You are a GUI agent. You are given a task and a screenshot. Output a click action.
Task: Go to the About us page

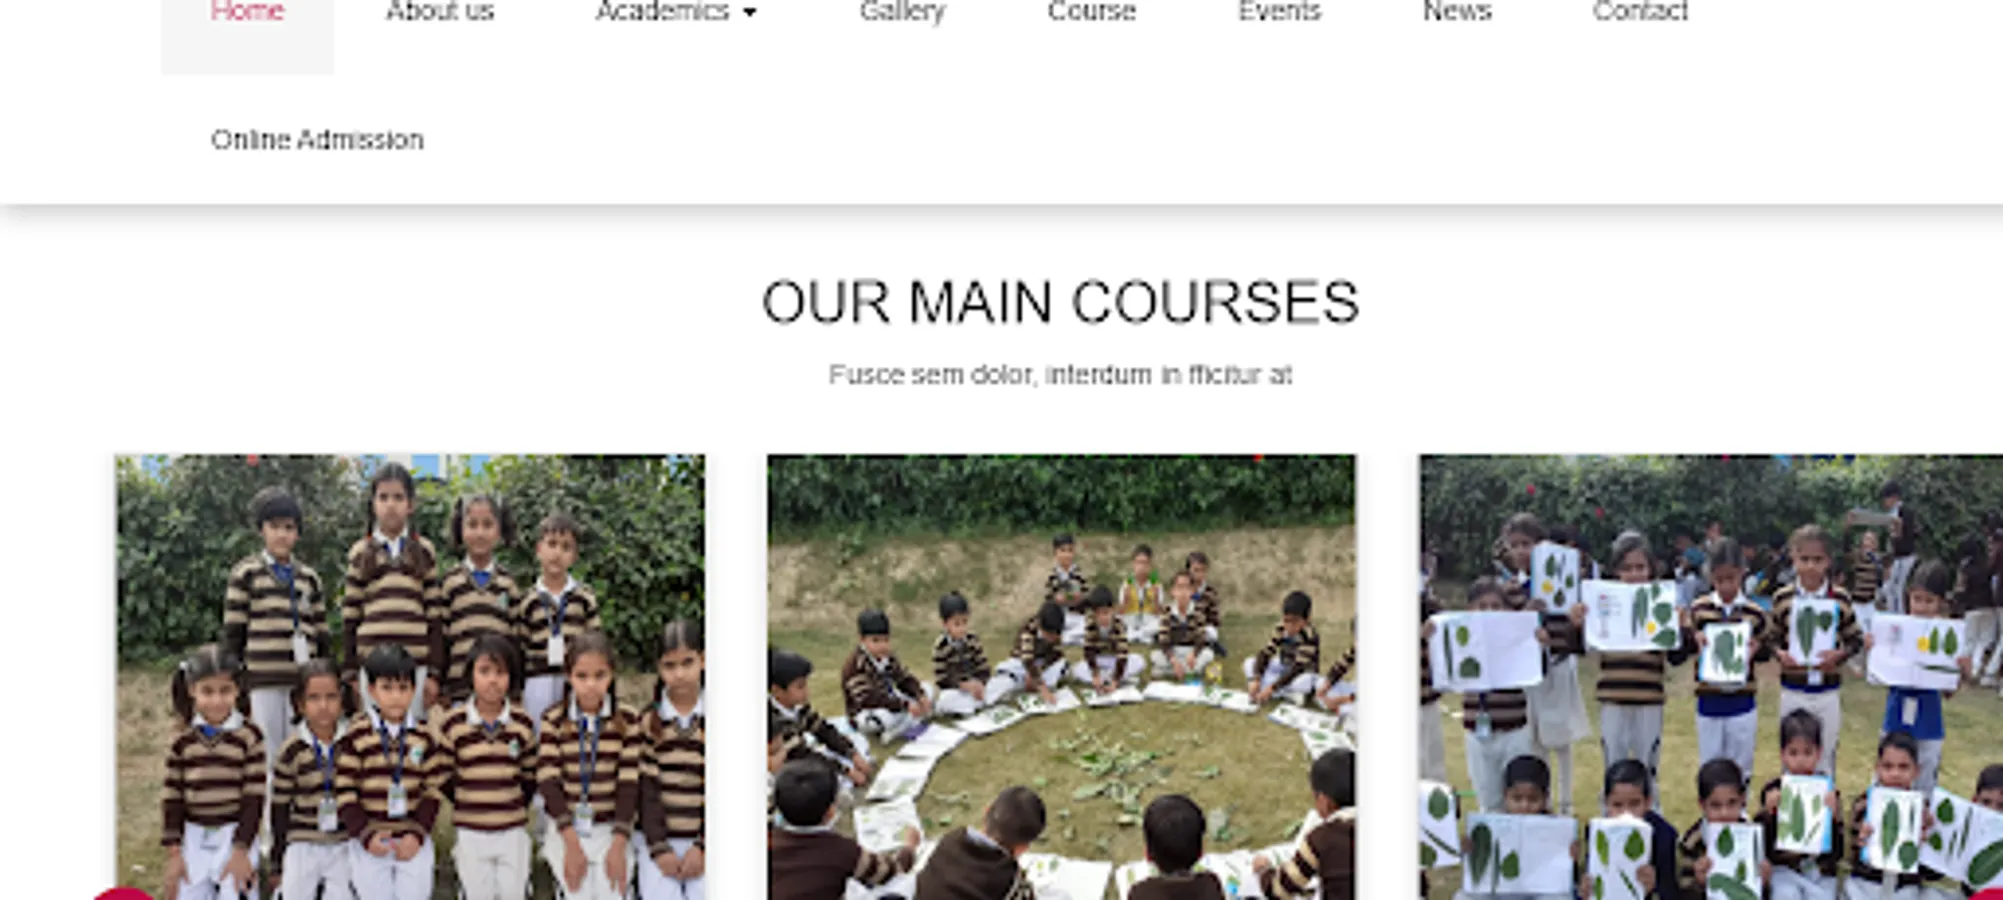point(440,12)
